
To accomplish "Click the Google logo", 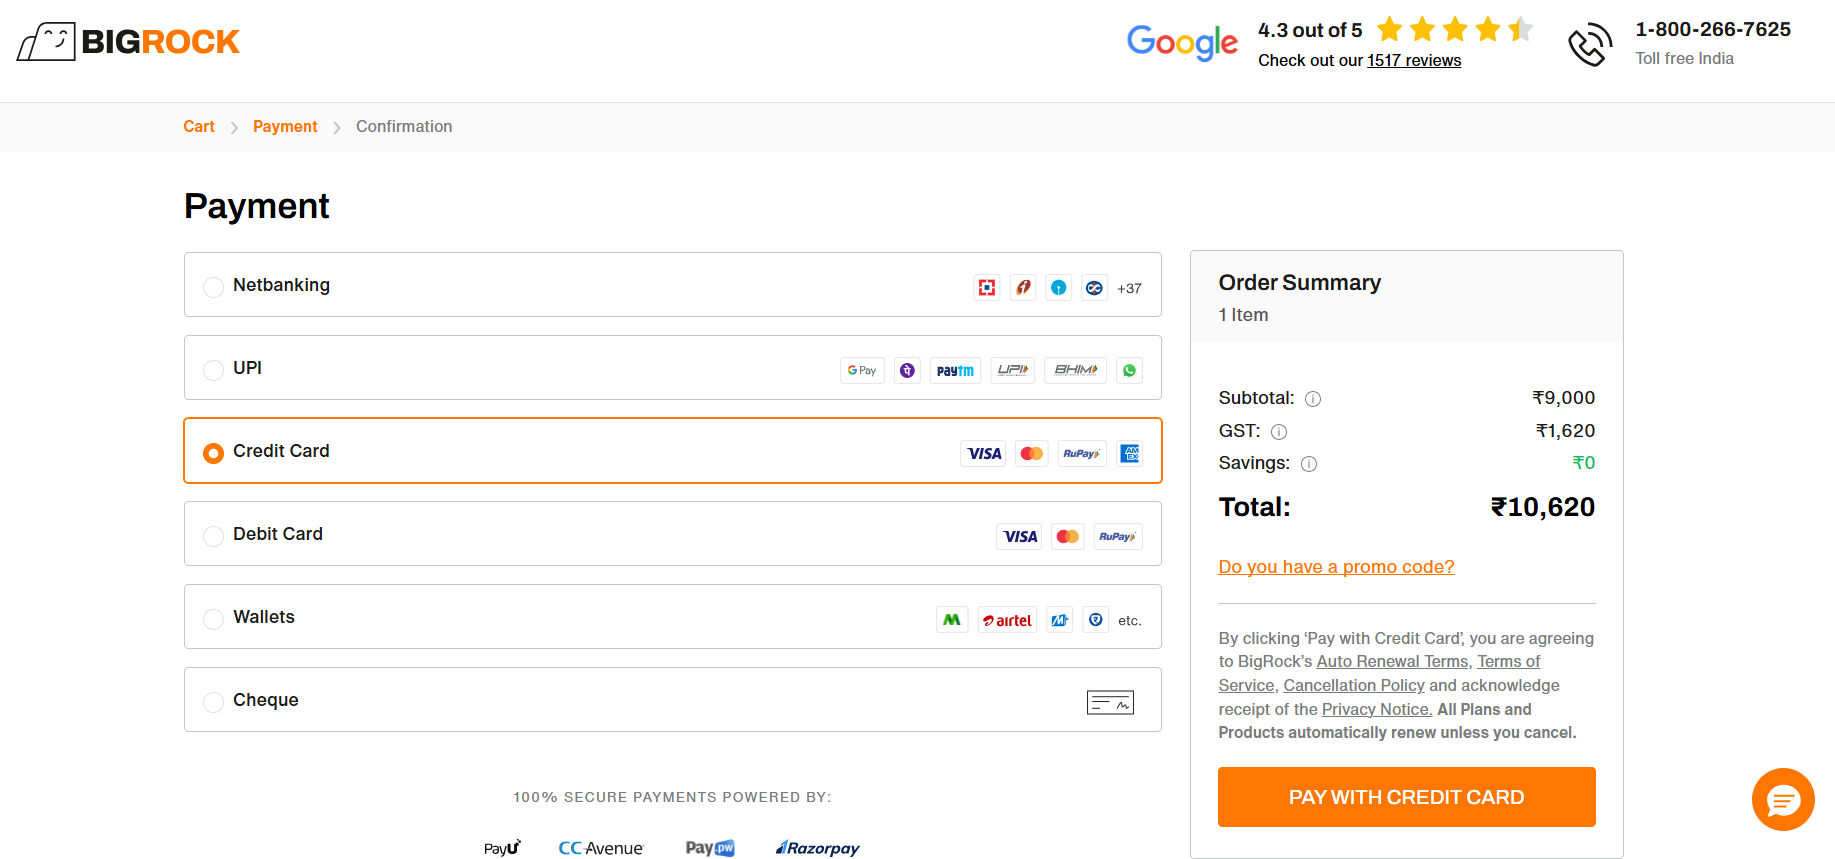I will (x=1182, y=42).
